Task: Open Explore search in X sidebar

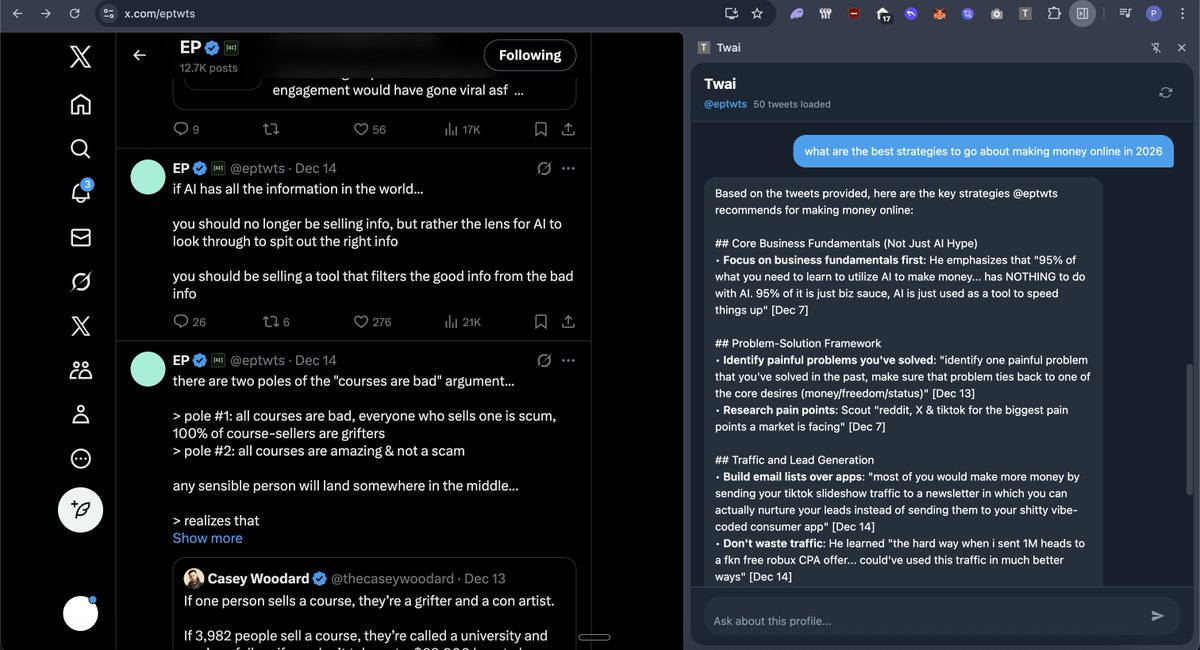Action: [81, 149]
